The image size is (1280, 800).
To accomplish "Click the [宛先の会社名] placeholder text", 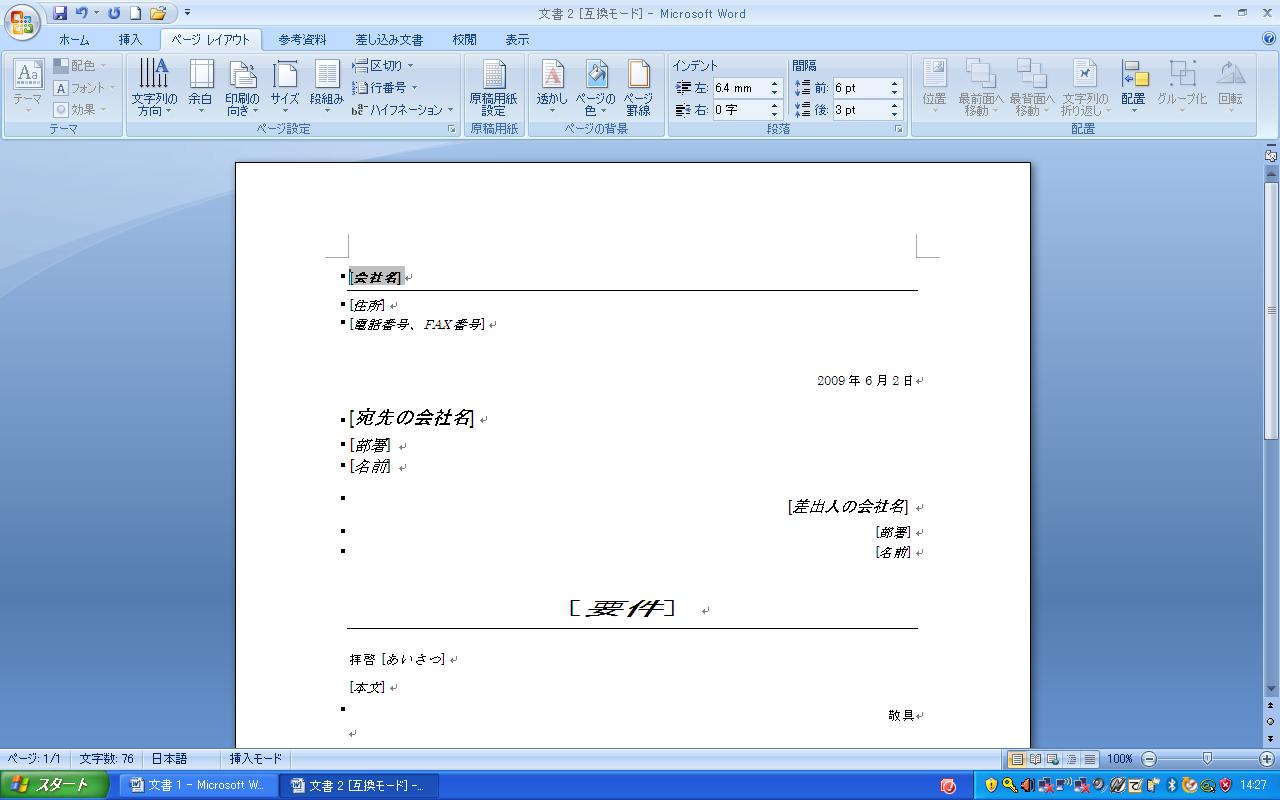I will (x=412, y=418).
